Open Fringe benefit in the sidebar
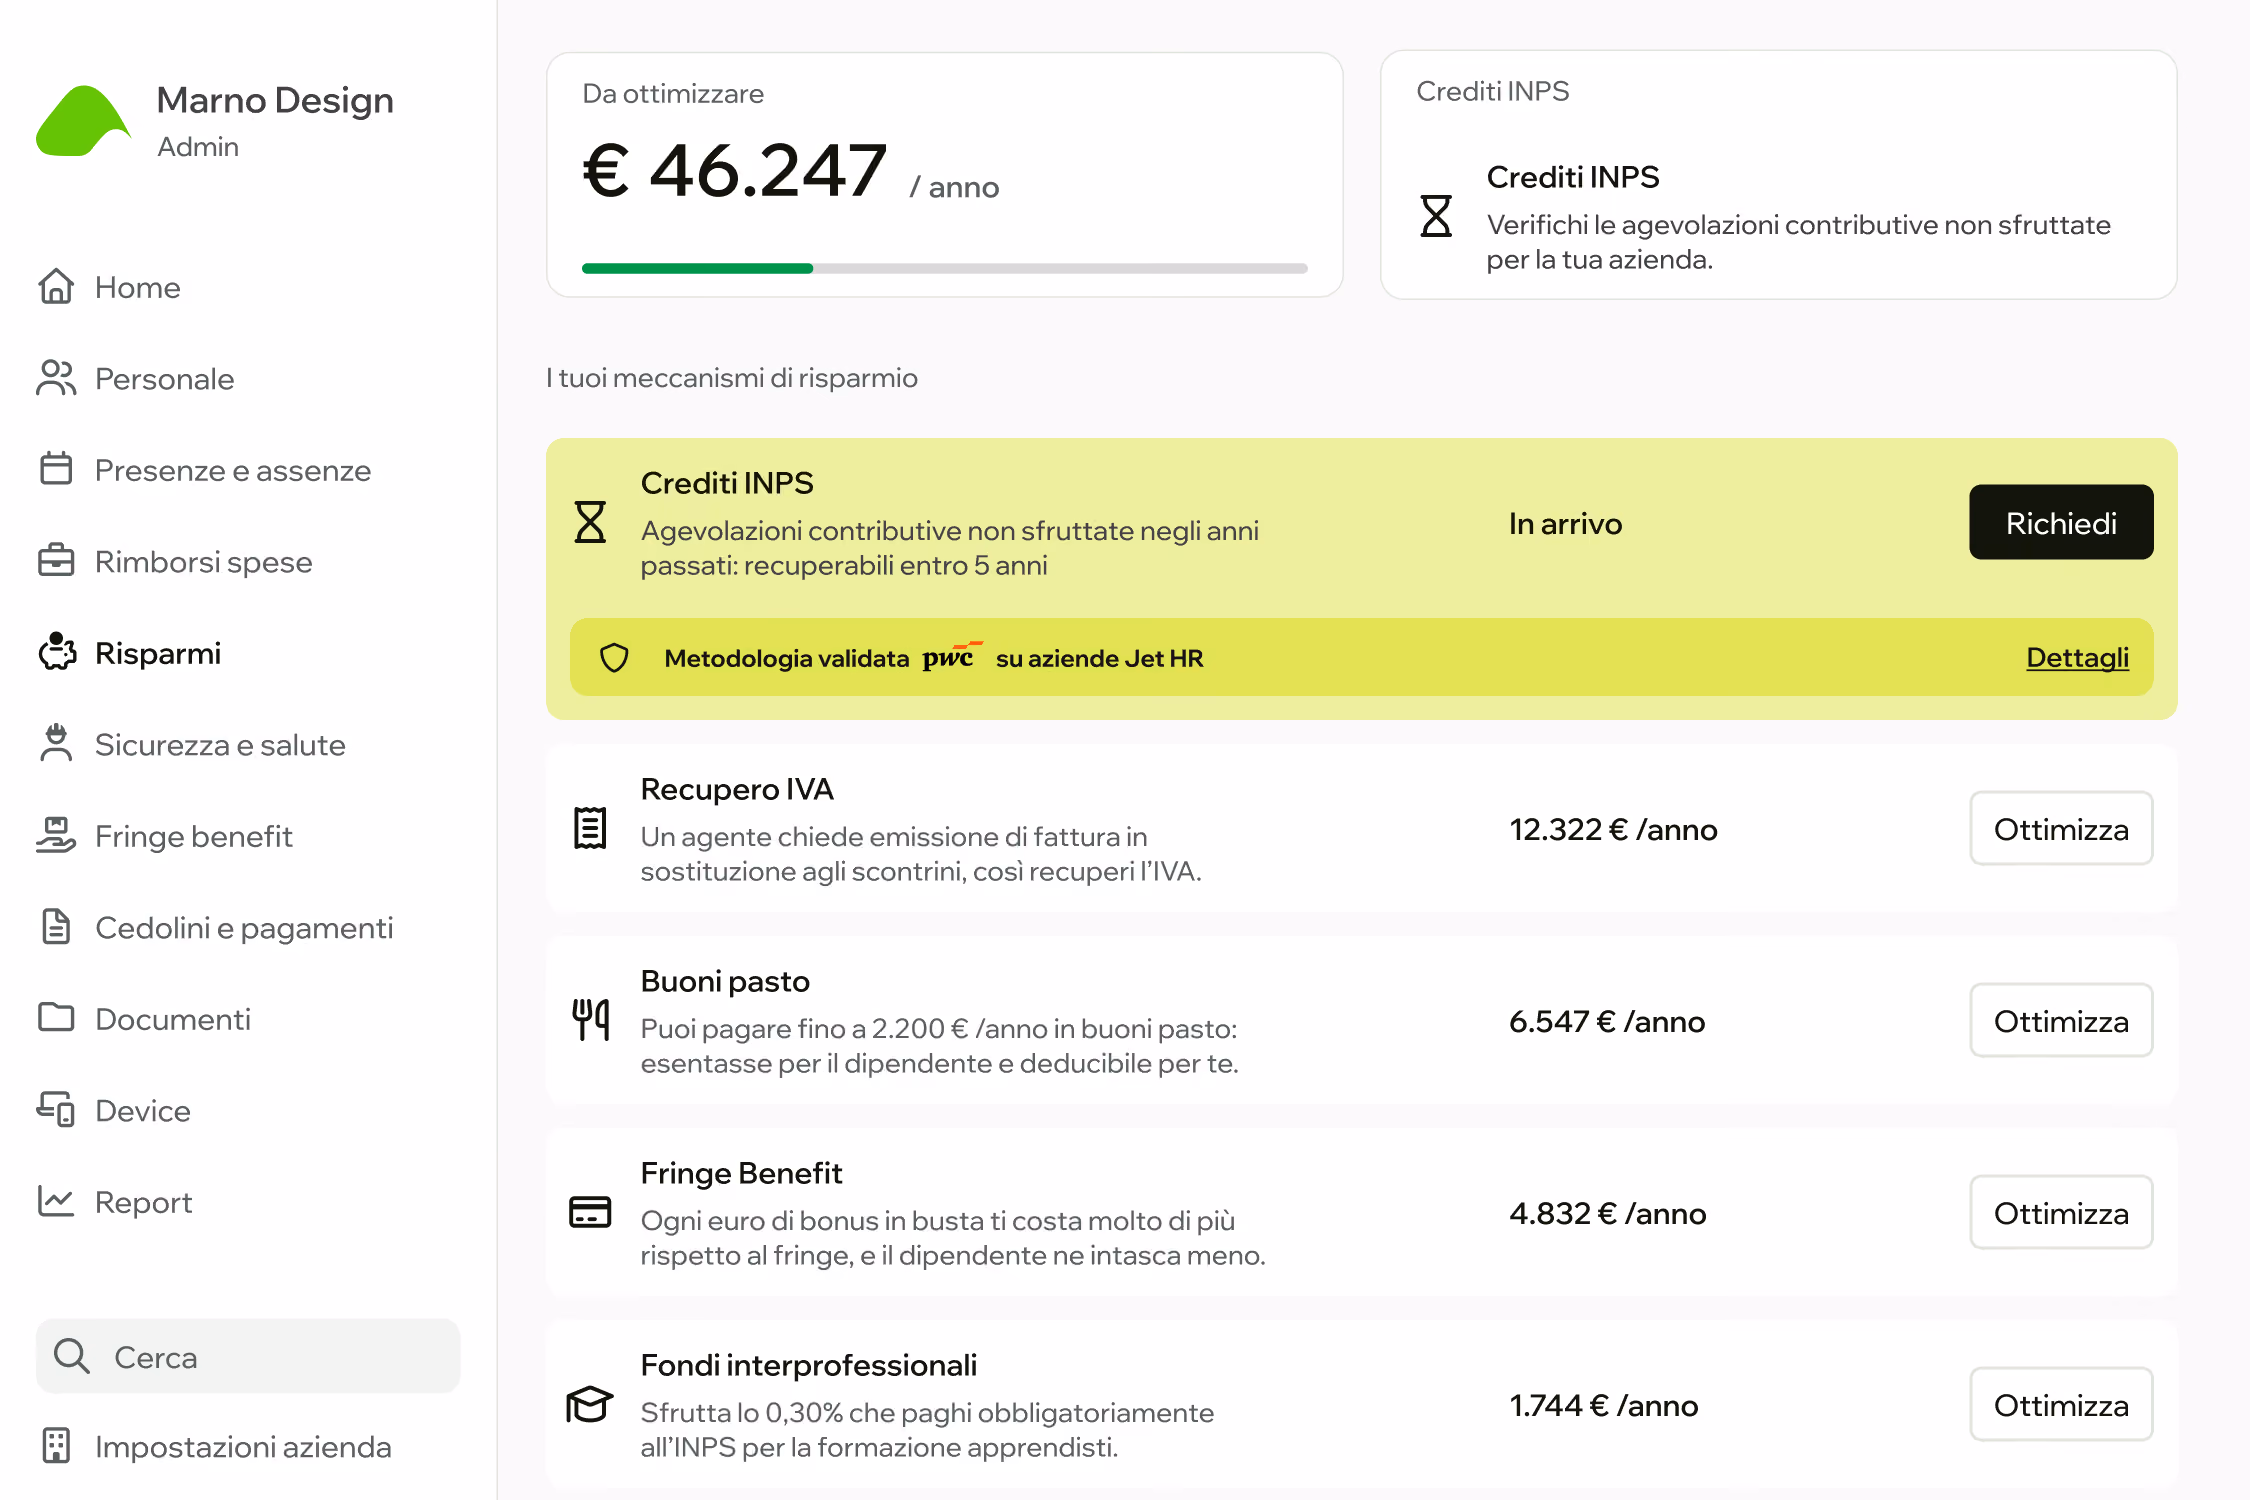 (x=194, y=836)
